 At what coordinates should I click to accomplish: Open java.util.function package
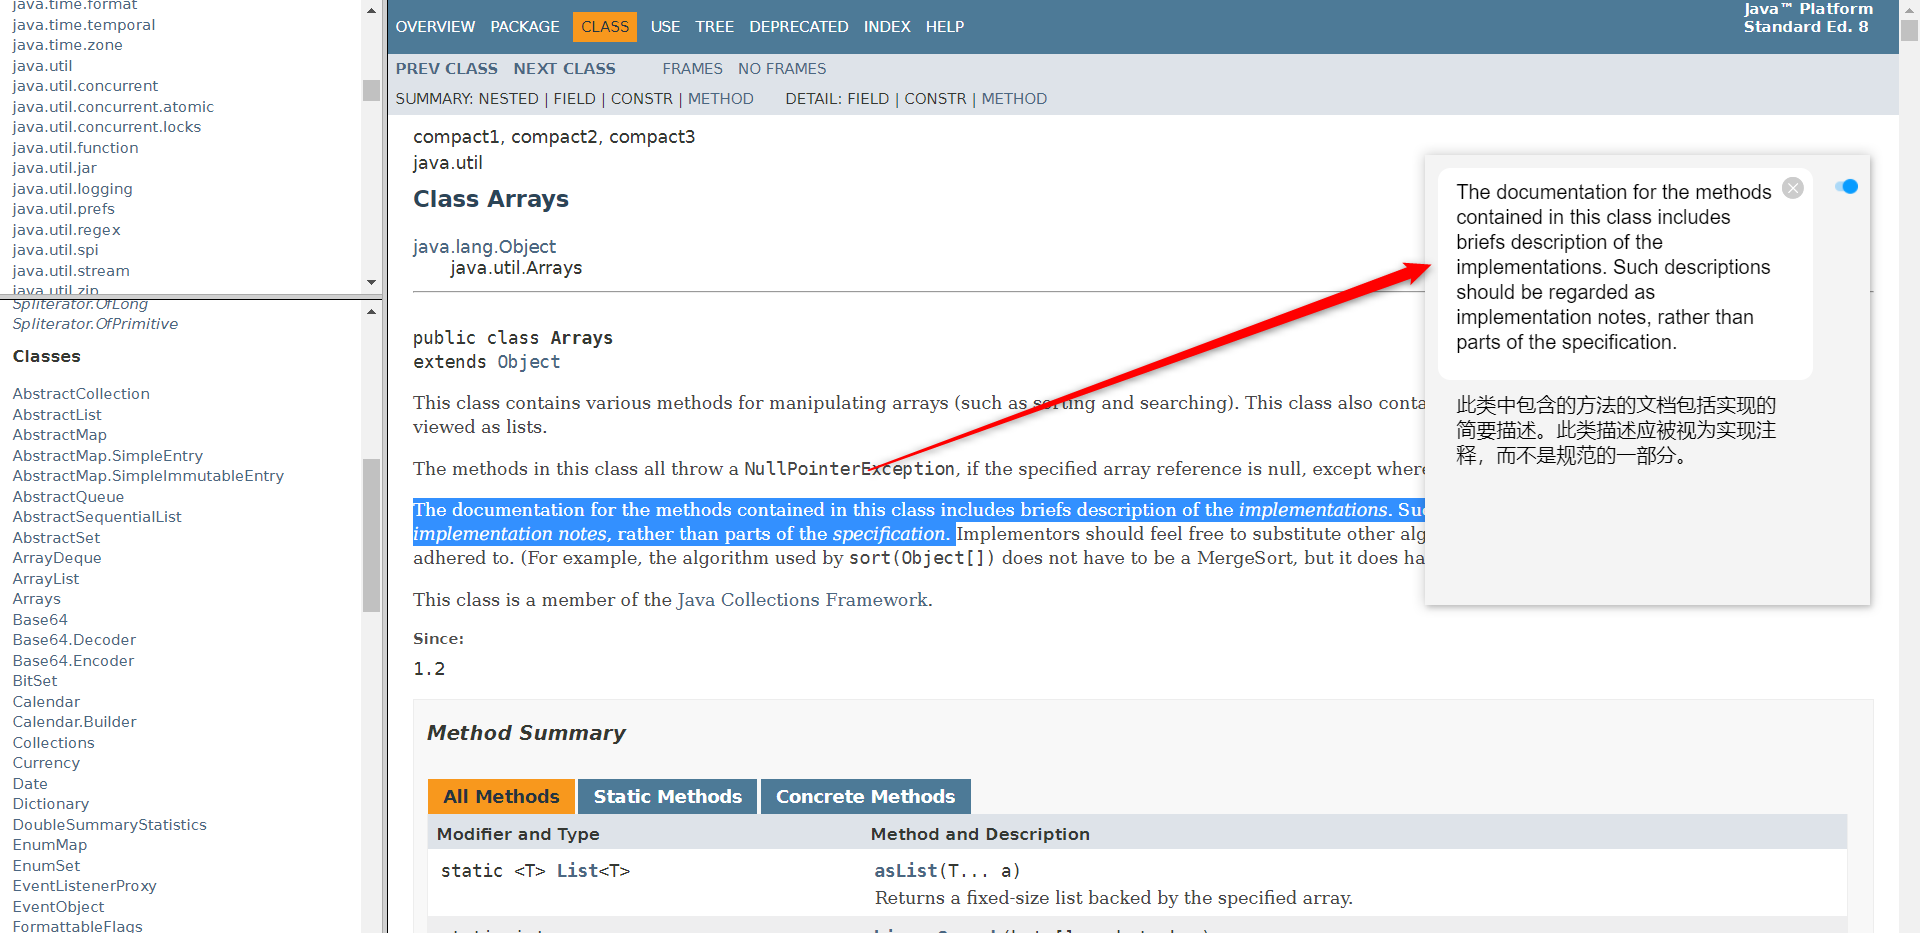pos(75,148)
